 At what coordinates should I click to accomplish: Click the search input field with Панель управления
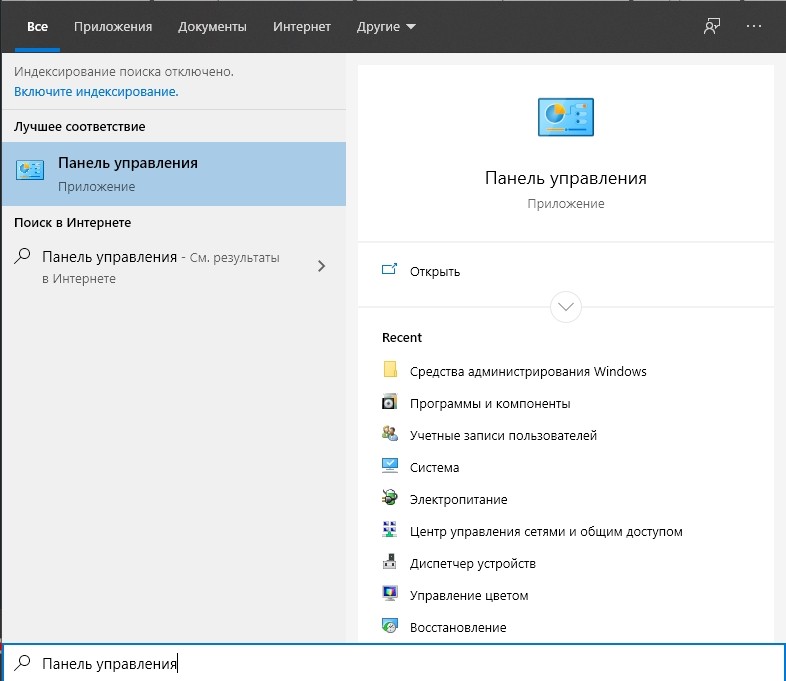pyautogui.click(x=394, y=662)
